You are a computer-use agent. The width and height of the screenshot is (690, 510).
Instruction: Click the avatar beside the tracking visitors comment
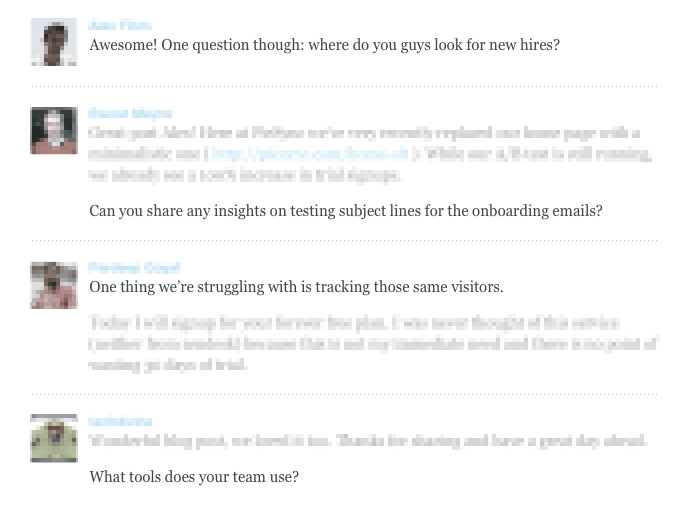click(54, 285)
